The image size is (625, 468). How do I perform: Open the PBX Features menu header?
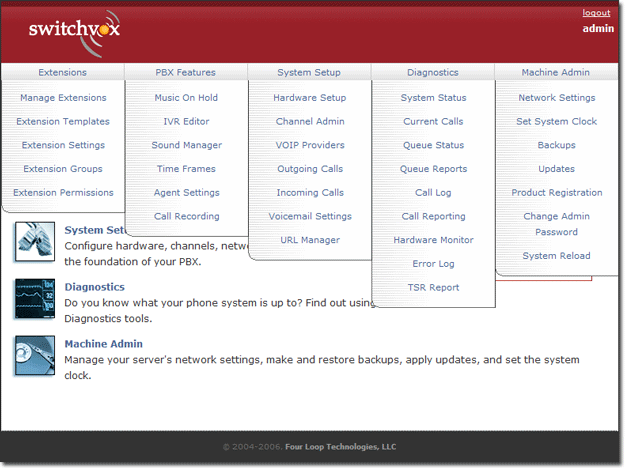[x=186, y=72]
